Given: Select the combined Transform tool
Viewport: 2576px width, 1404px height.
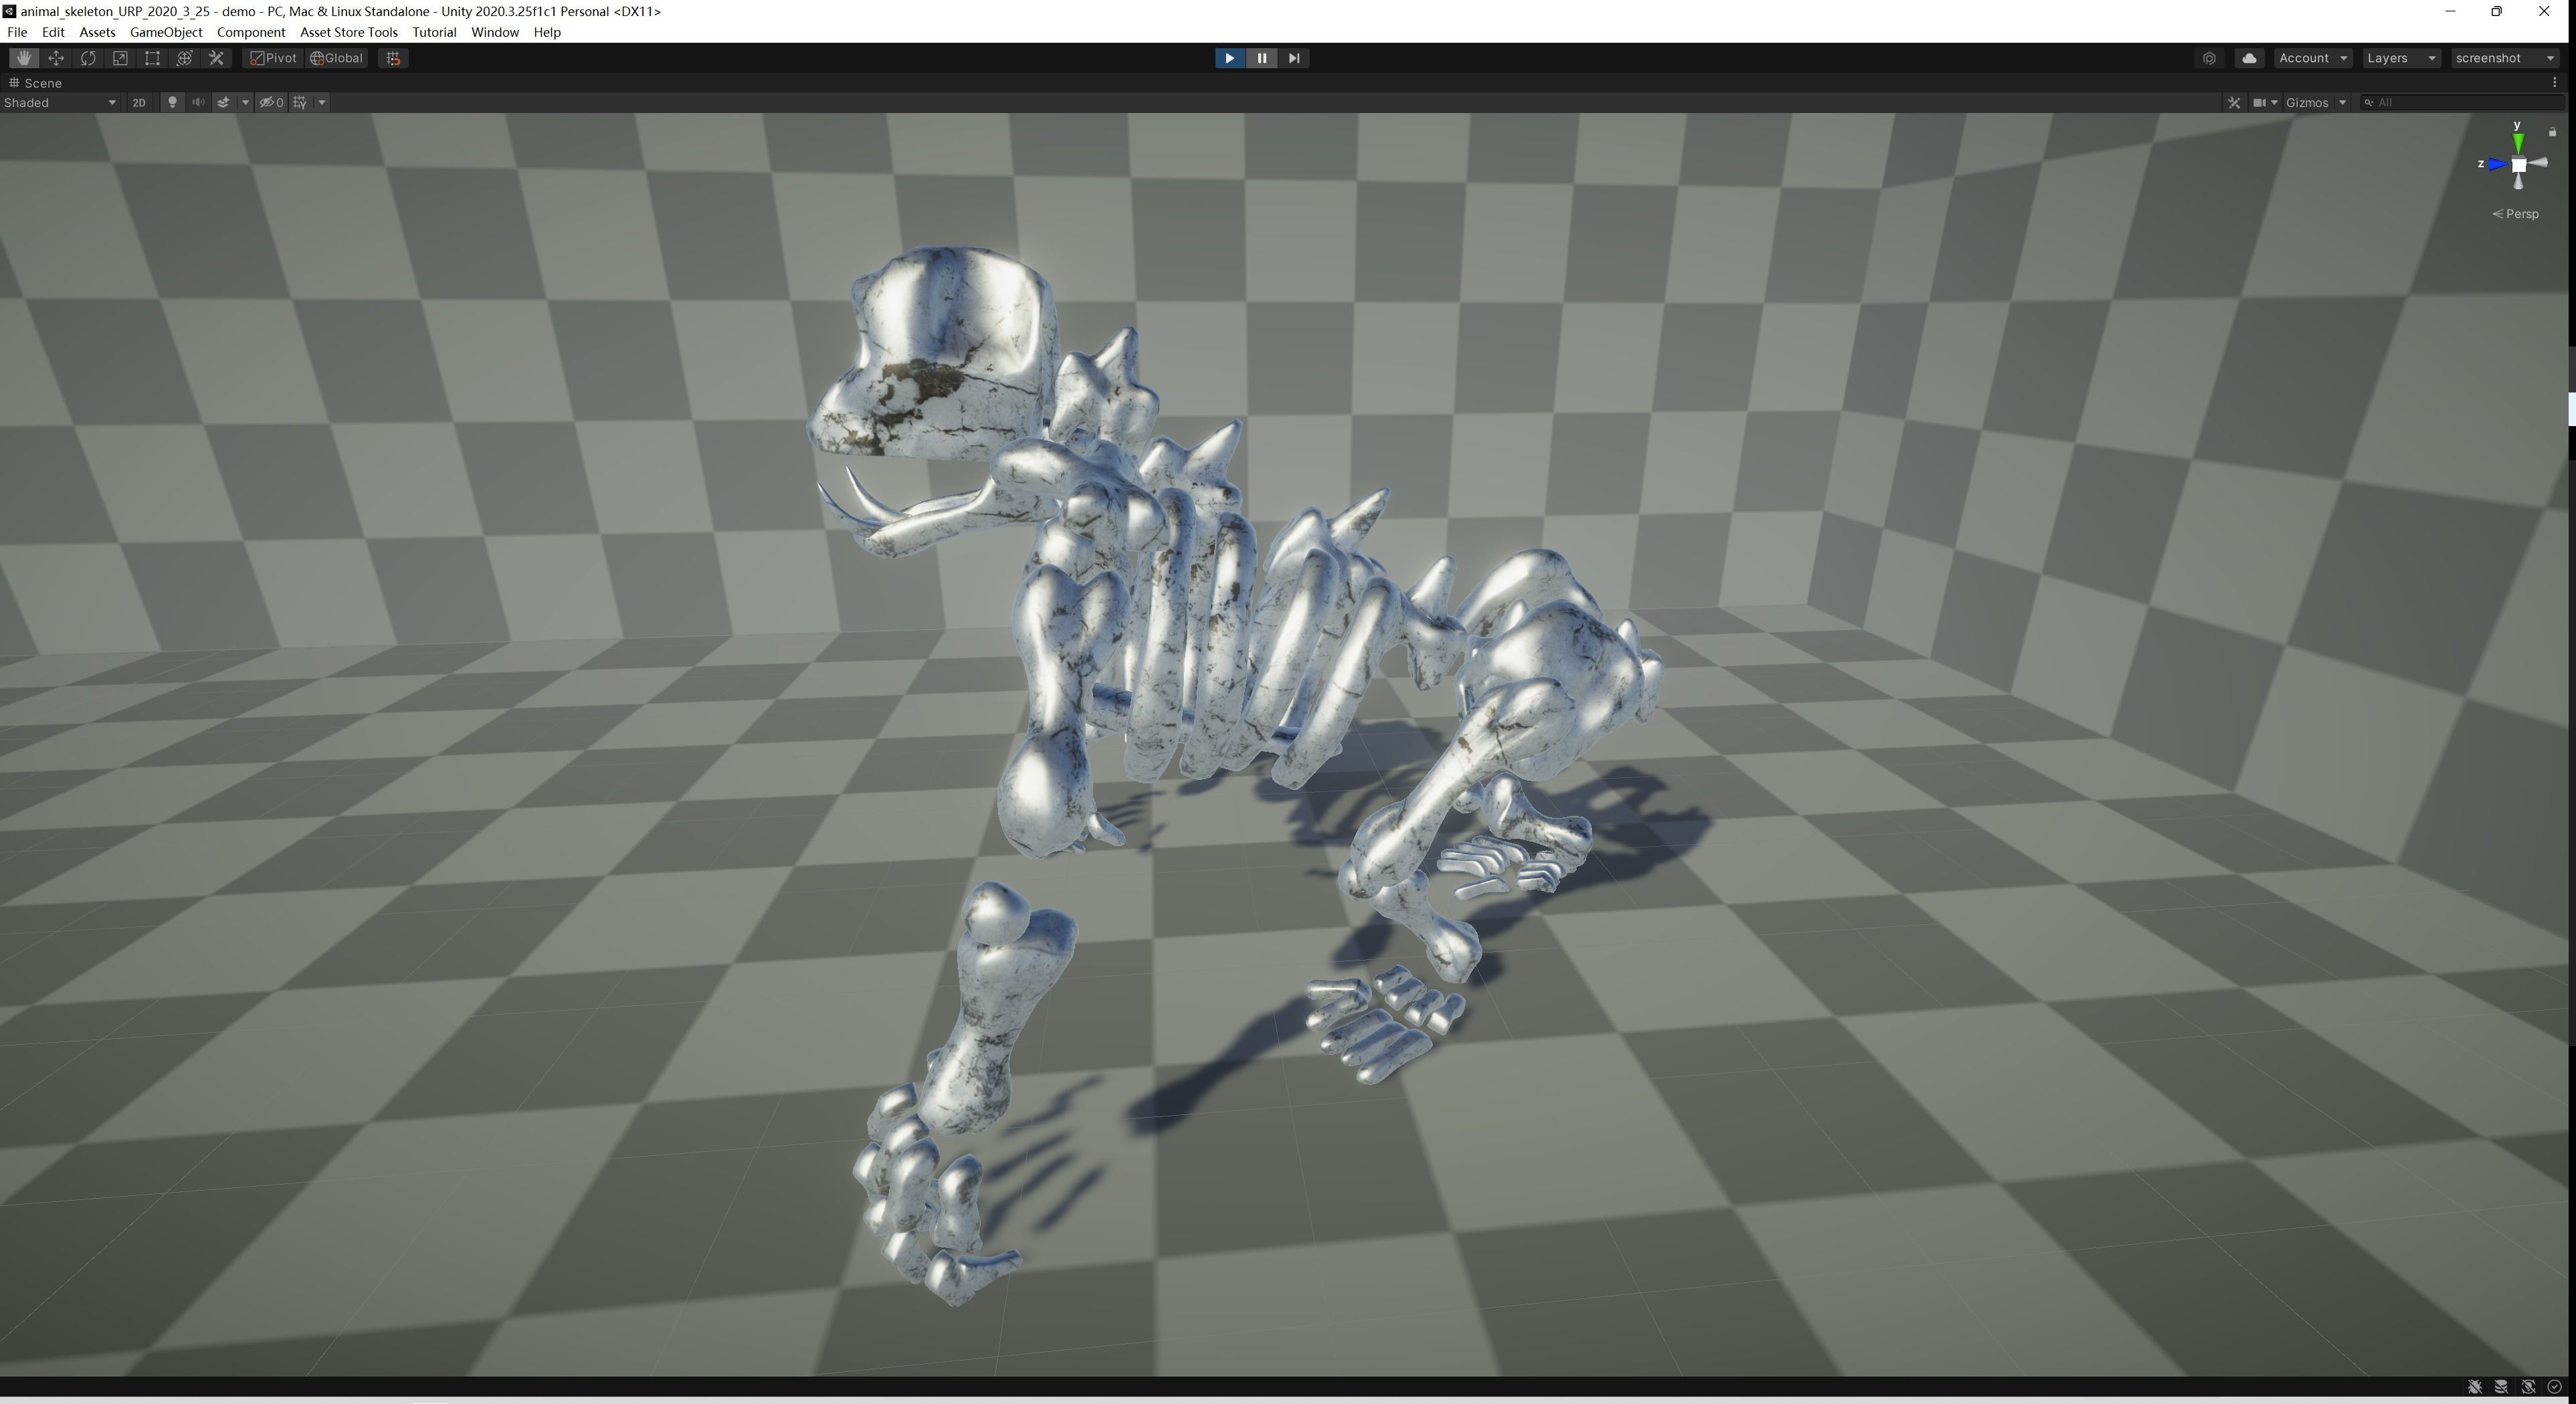Looking at the screenshot, I should [x=184, y=58].
